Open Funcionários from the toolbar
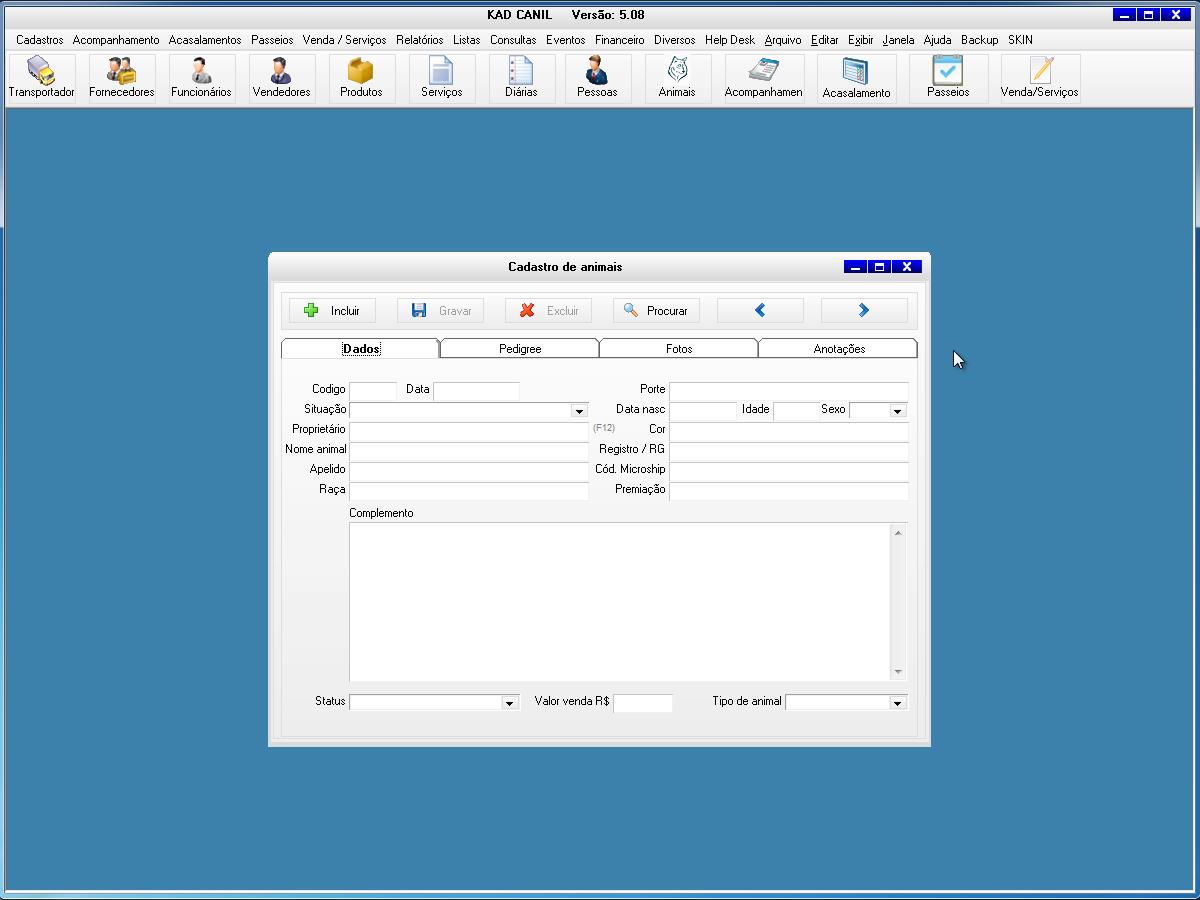Viewport: 1200px width, 900px height. coord(201,78)
